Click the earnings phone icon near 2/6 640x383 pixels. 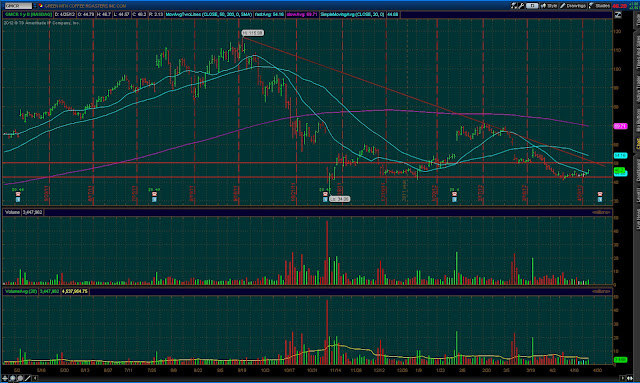(x=454, y=195)
